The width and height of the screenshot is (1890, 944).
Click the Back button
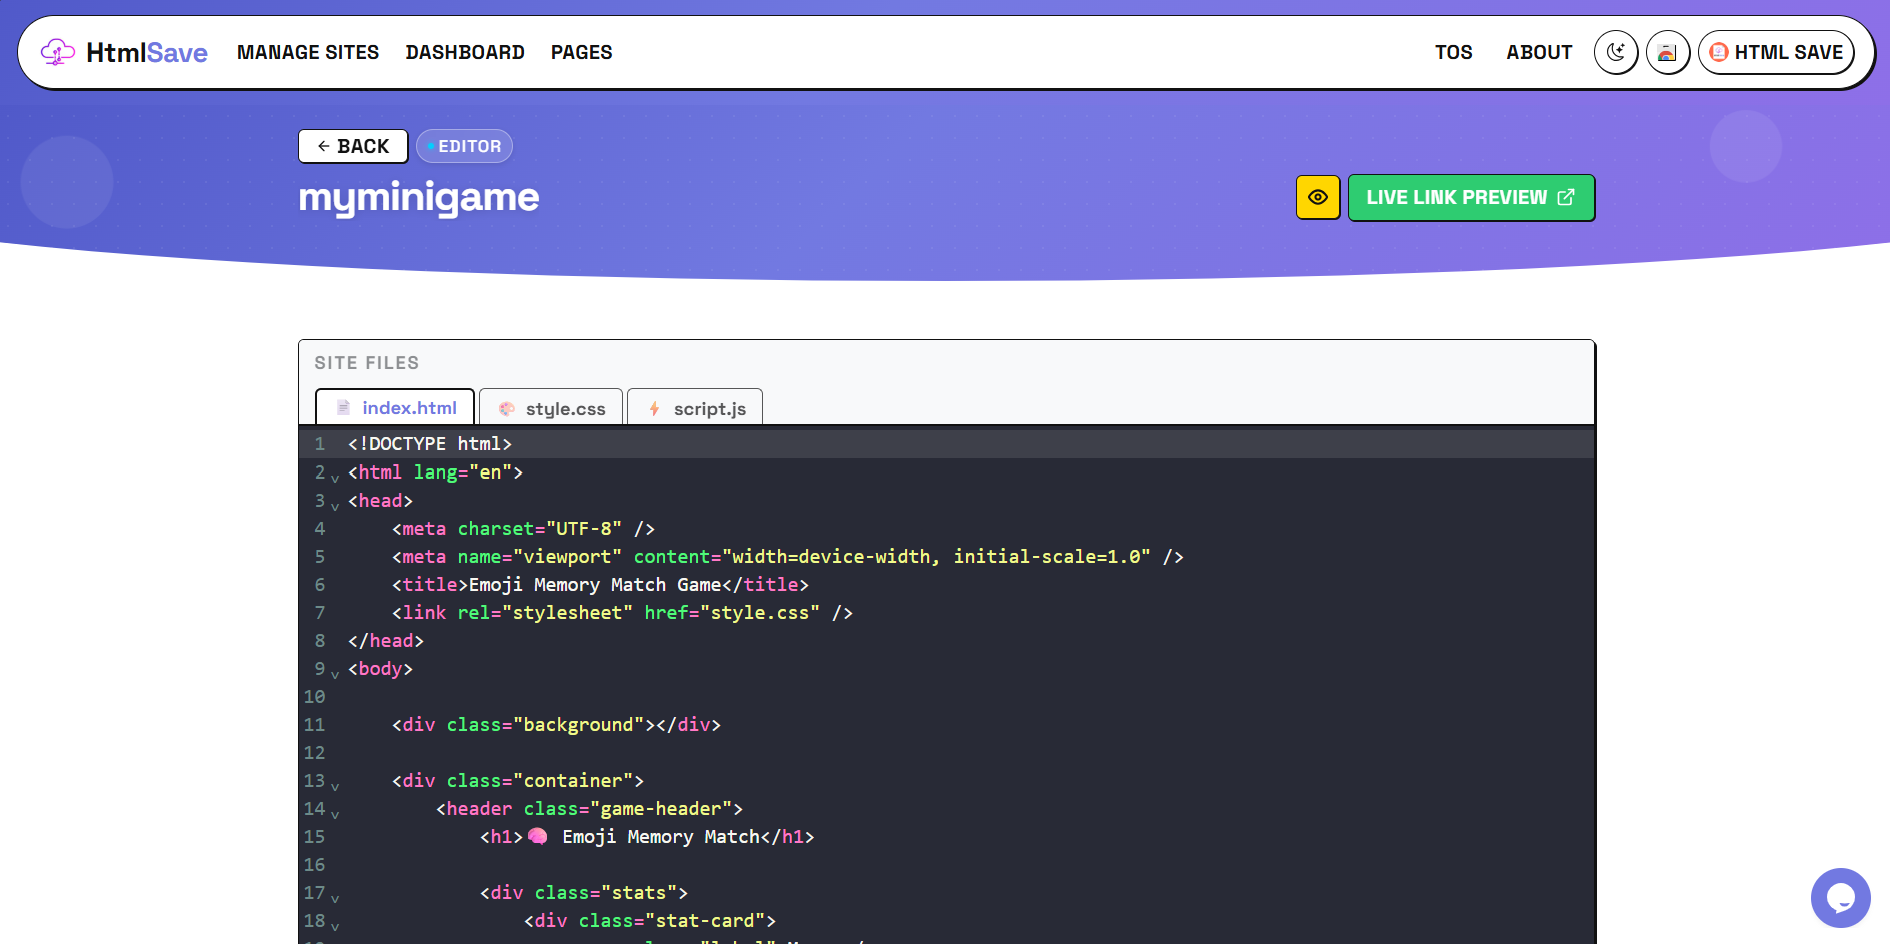tap(353, 146)
